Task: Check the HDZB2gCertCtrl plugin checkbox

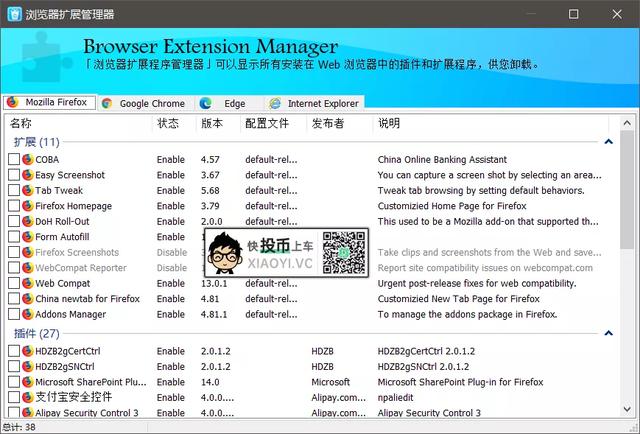Action: click(x=14, y=351)
